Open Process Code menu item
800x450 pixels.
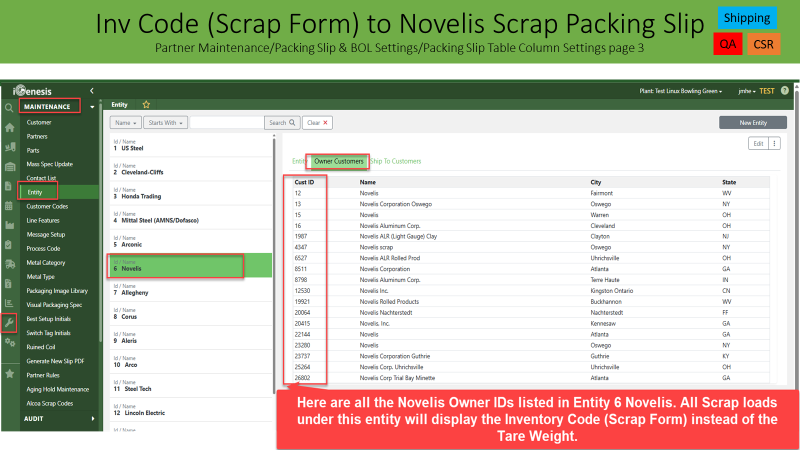[x=43, y=249]
